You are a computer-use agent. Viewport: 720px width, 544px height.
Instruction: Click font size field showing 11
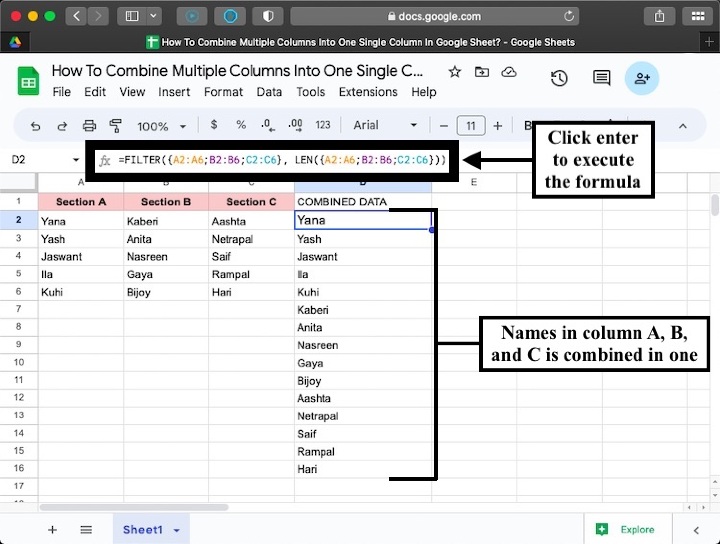(x=471, y=126)
